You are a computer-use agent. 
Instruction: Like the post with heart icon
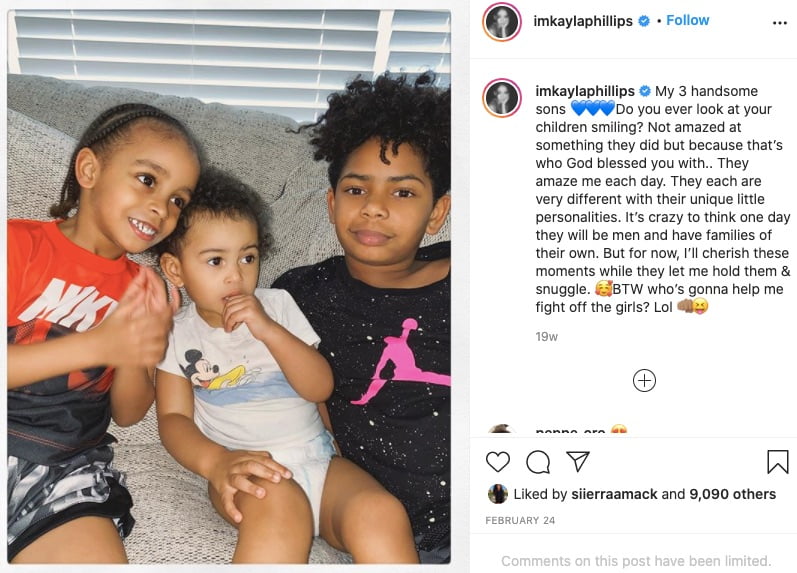coord(498,462)
